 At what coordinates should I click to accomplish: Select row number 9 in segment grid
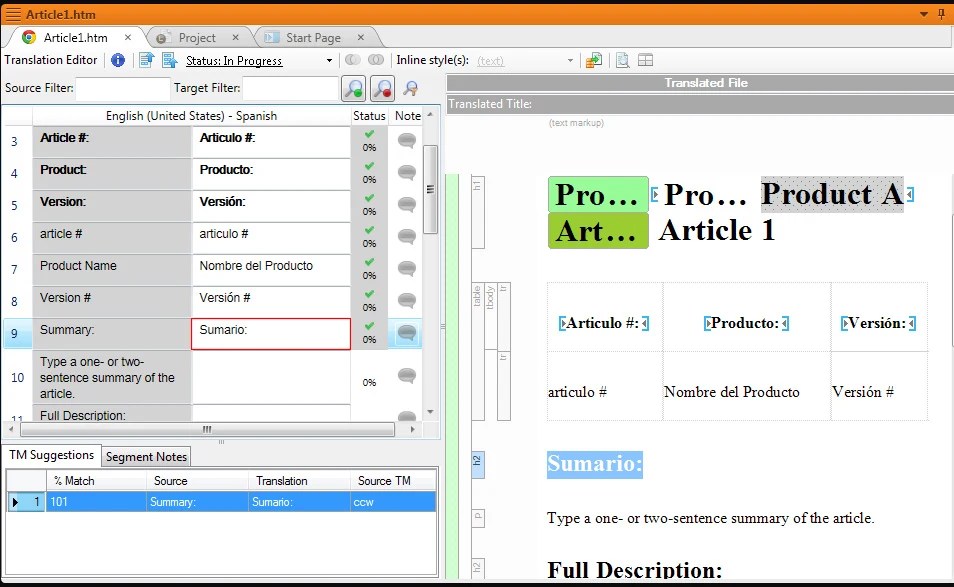pos(15,334)
